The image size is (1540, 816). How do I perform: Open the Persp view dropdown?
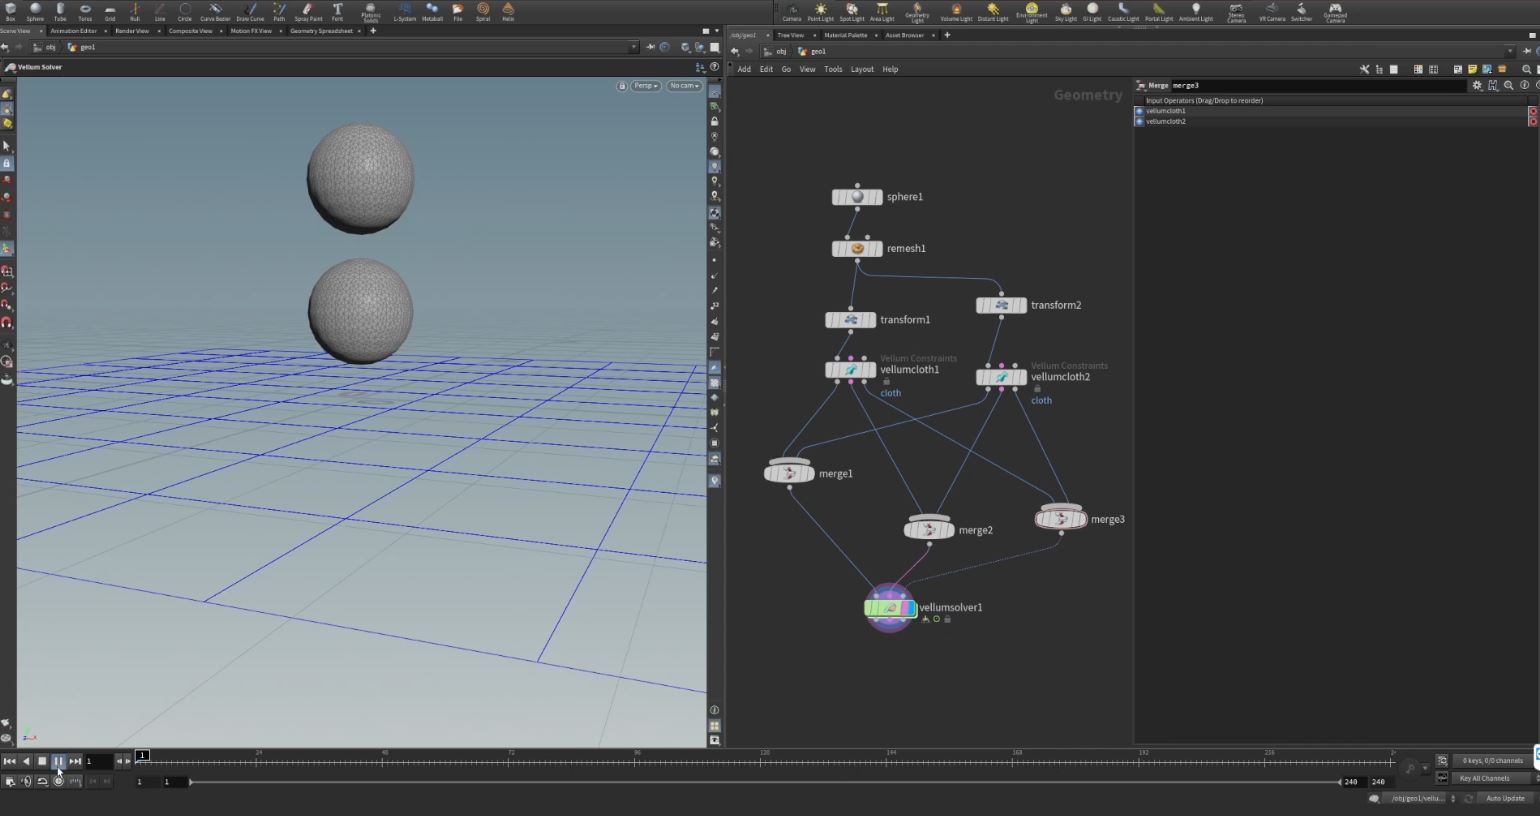coord(645,85)
